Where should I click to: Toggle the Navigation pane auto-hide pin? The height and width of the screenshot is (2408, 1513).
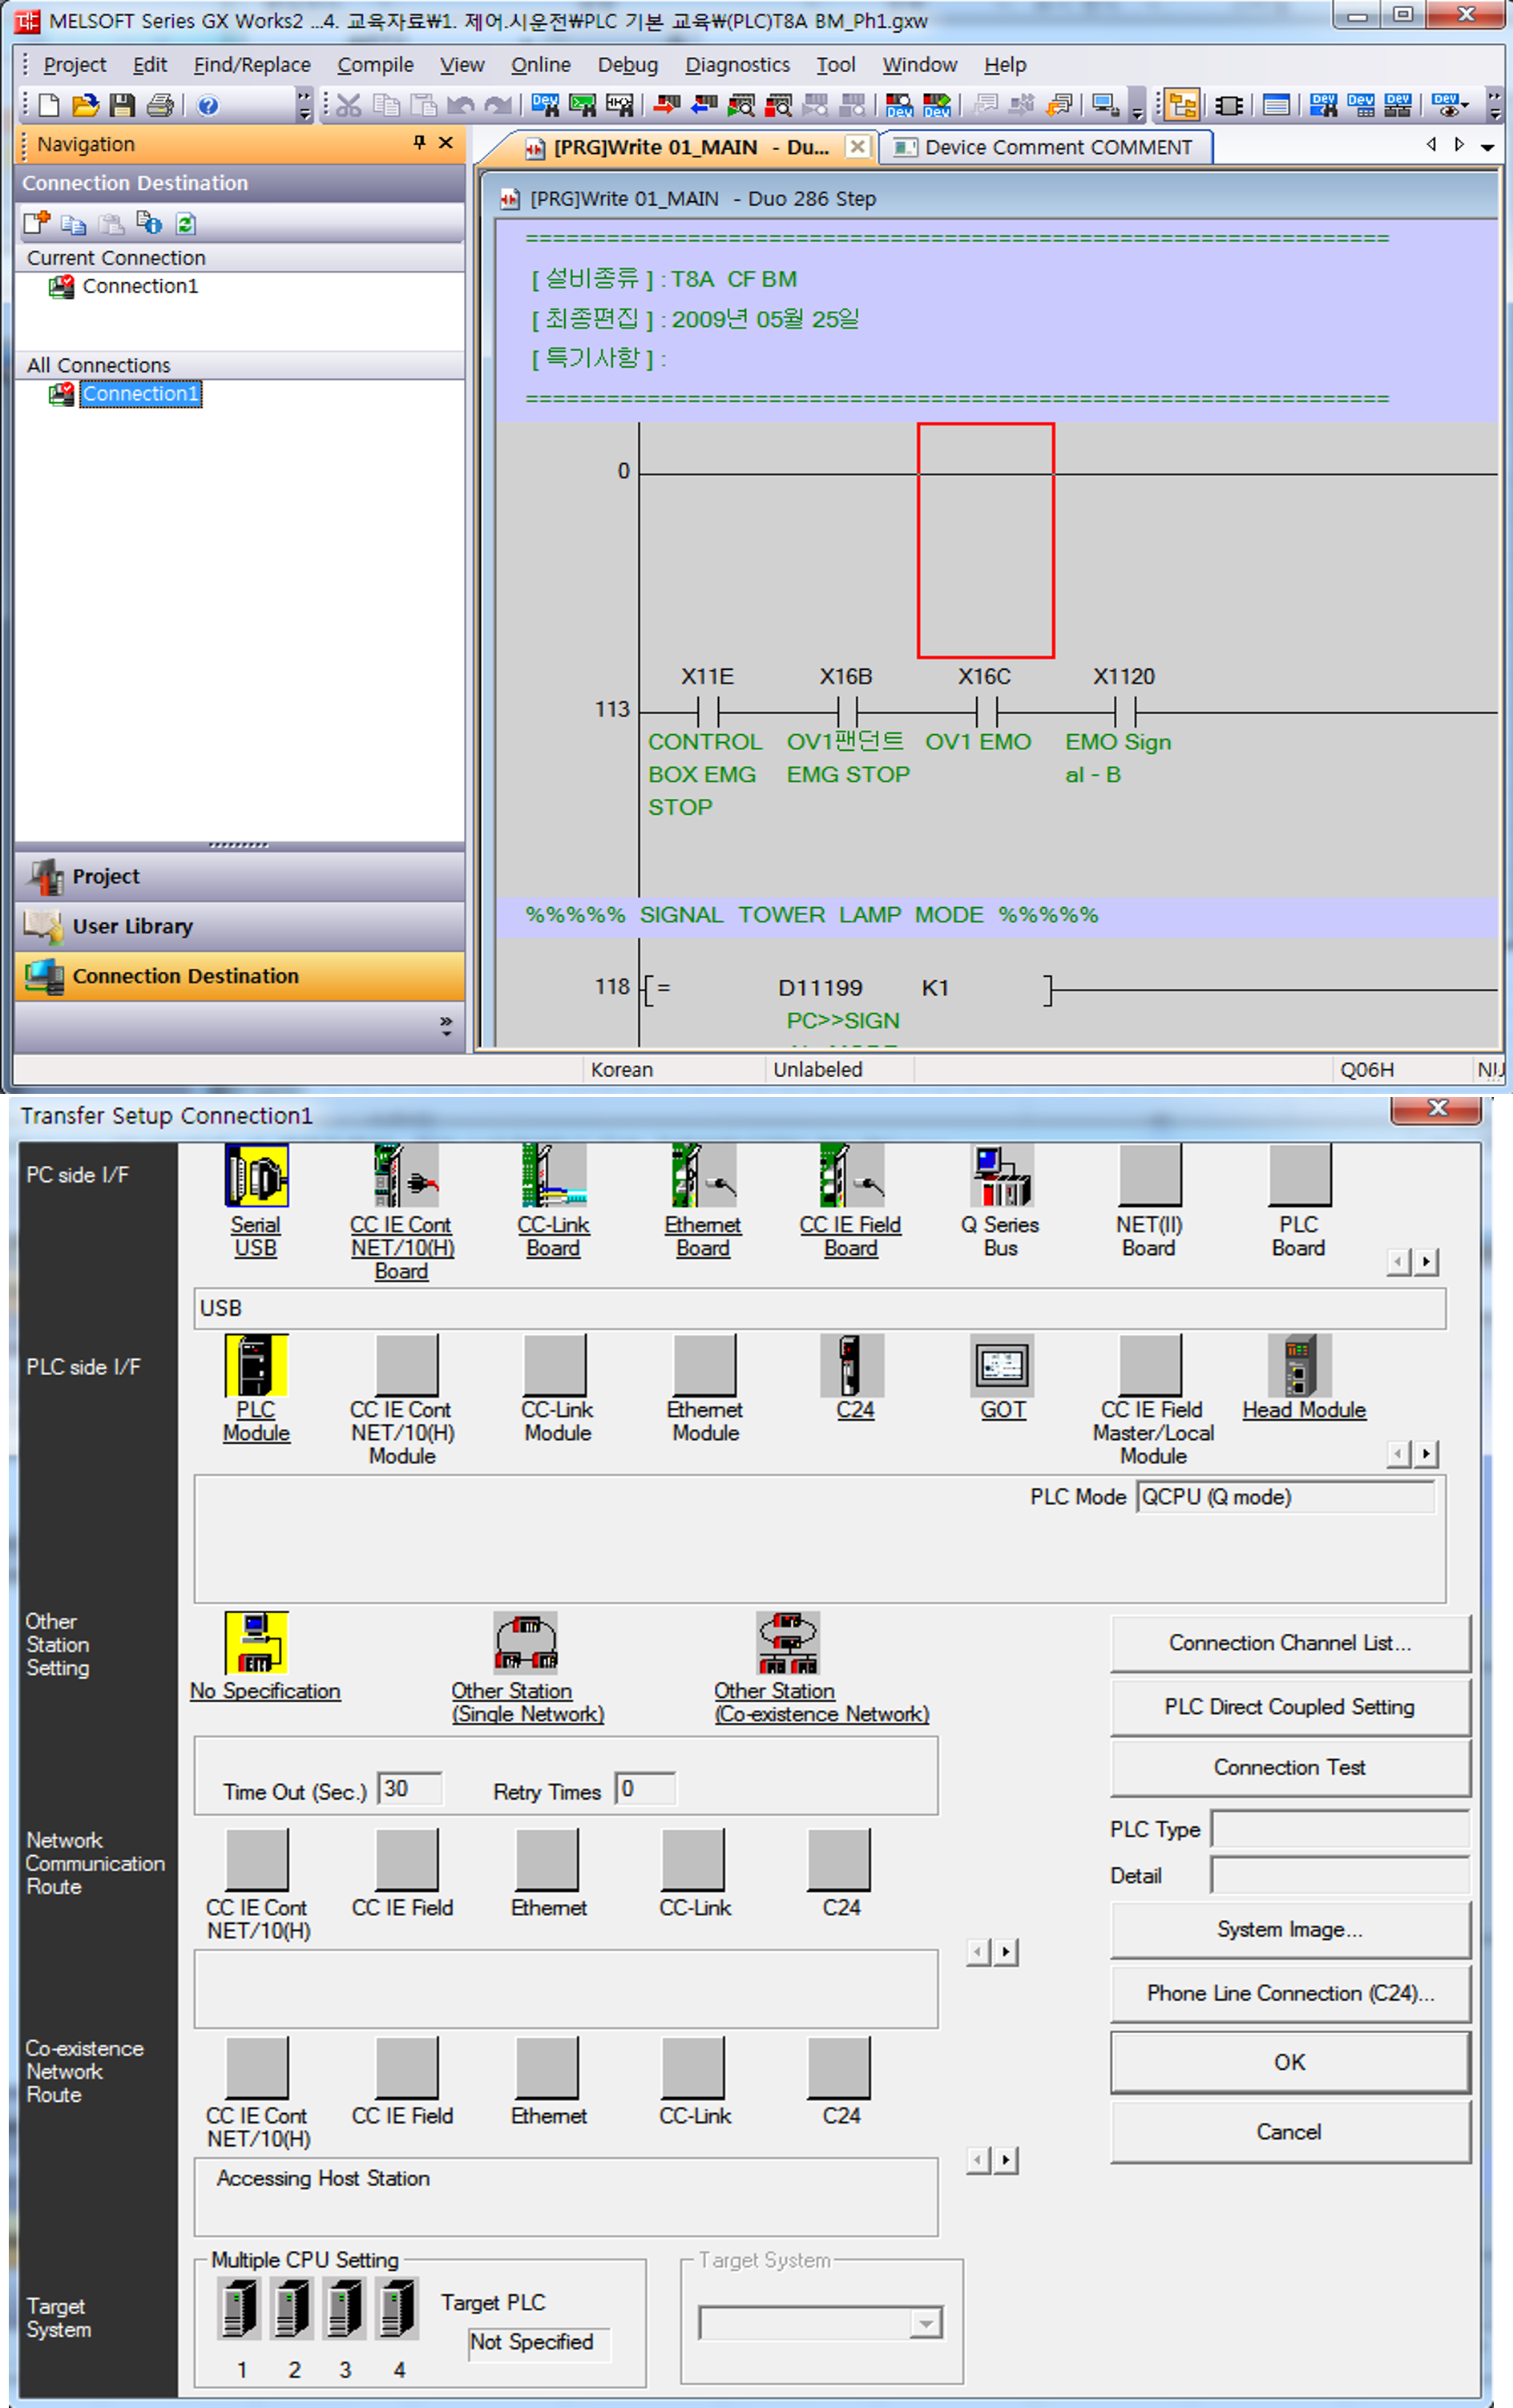419,143
